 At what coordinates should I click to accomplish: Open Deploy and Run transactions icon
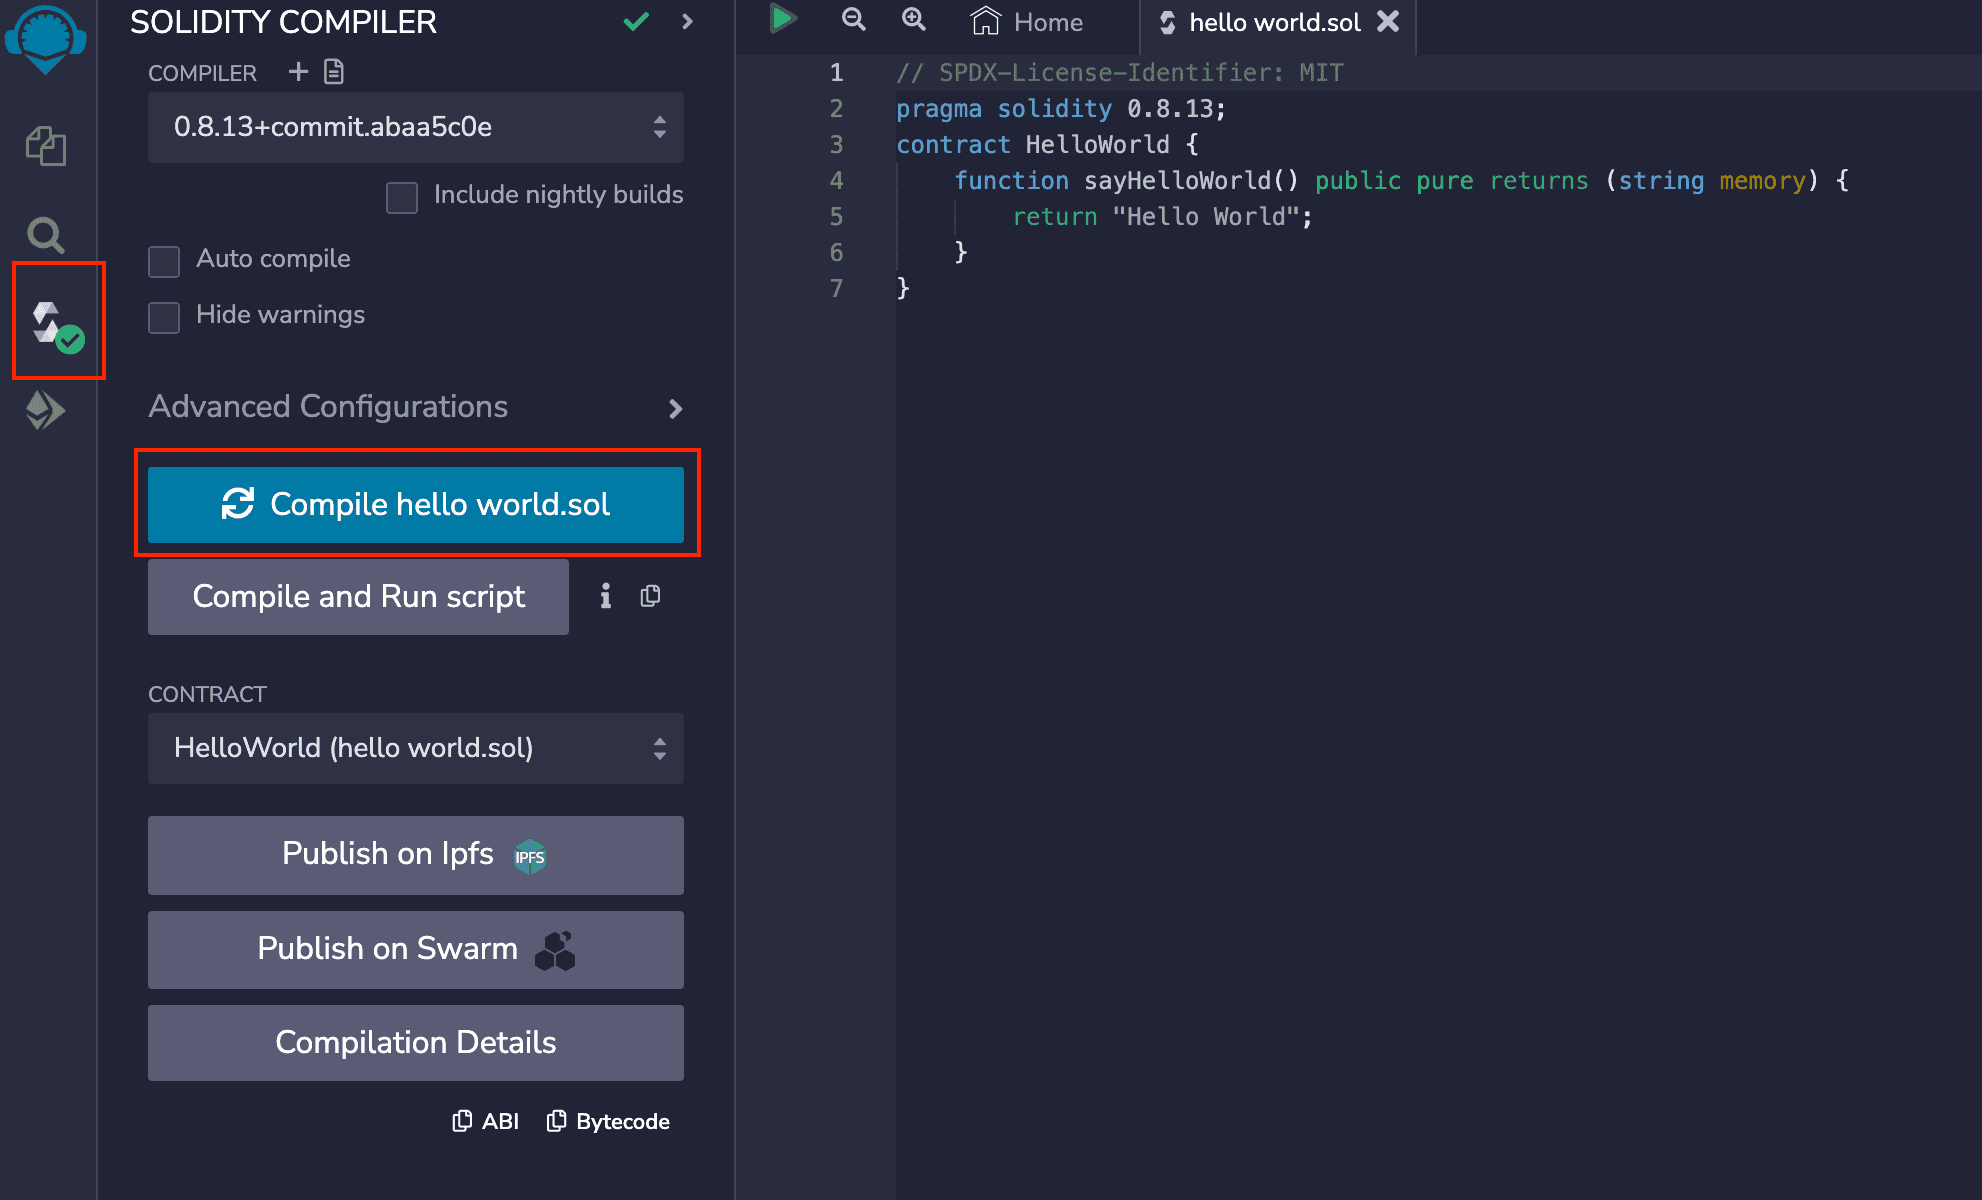pos(45,410)
